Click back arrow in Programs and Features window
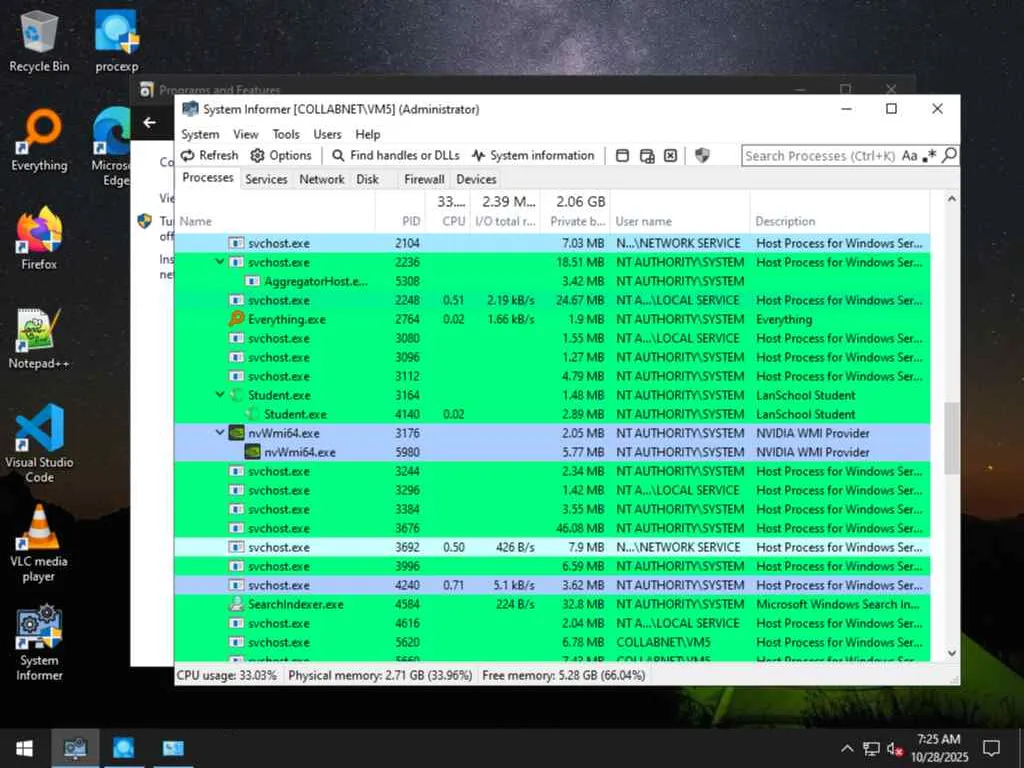The height and width of the screenshot is (768, 1024). coord(150,122)
